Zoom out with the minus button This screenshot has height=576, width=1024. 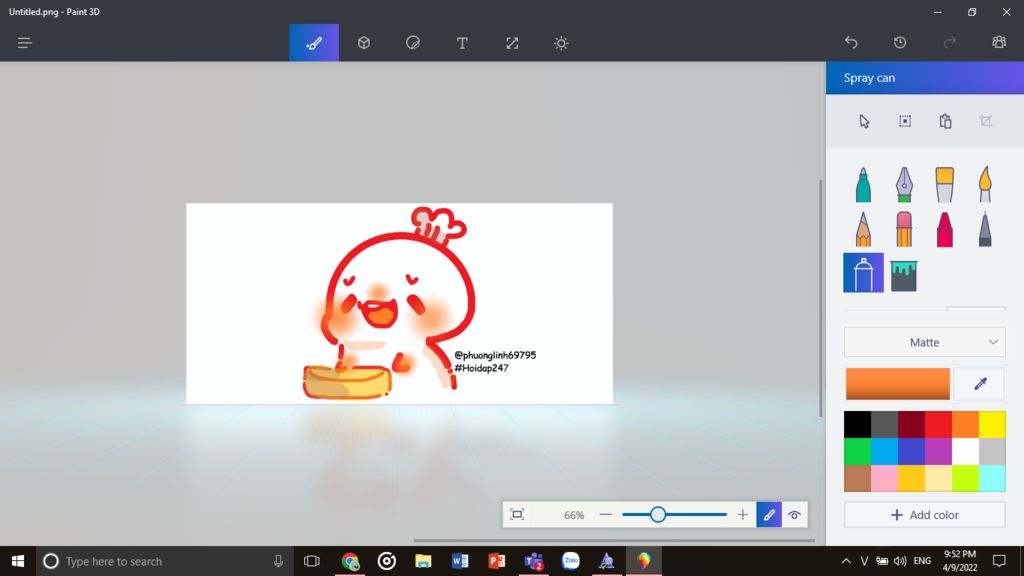click(605, 515)
